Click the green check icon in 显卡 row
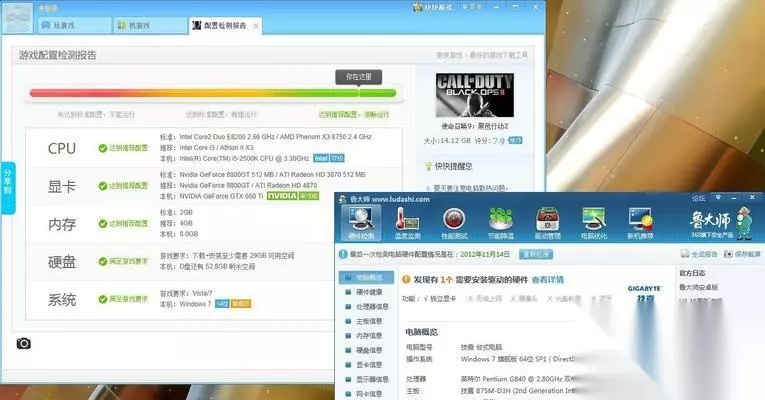This screenshot has width=765, height=400. (x=102, y=186)
